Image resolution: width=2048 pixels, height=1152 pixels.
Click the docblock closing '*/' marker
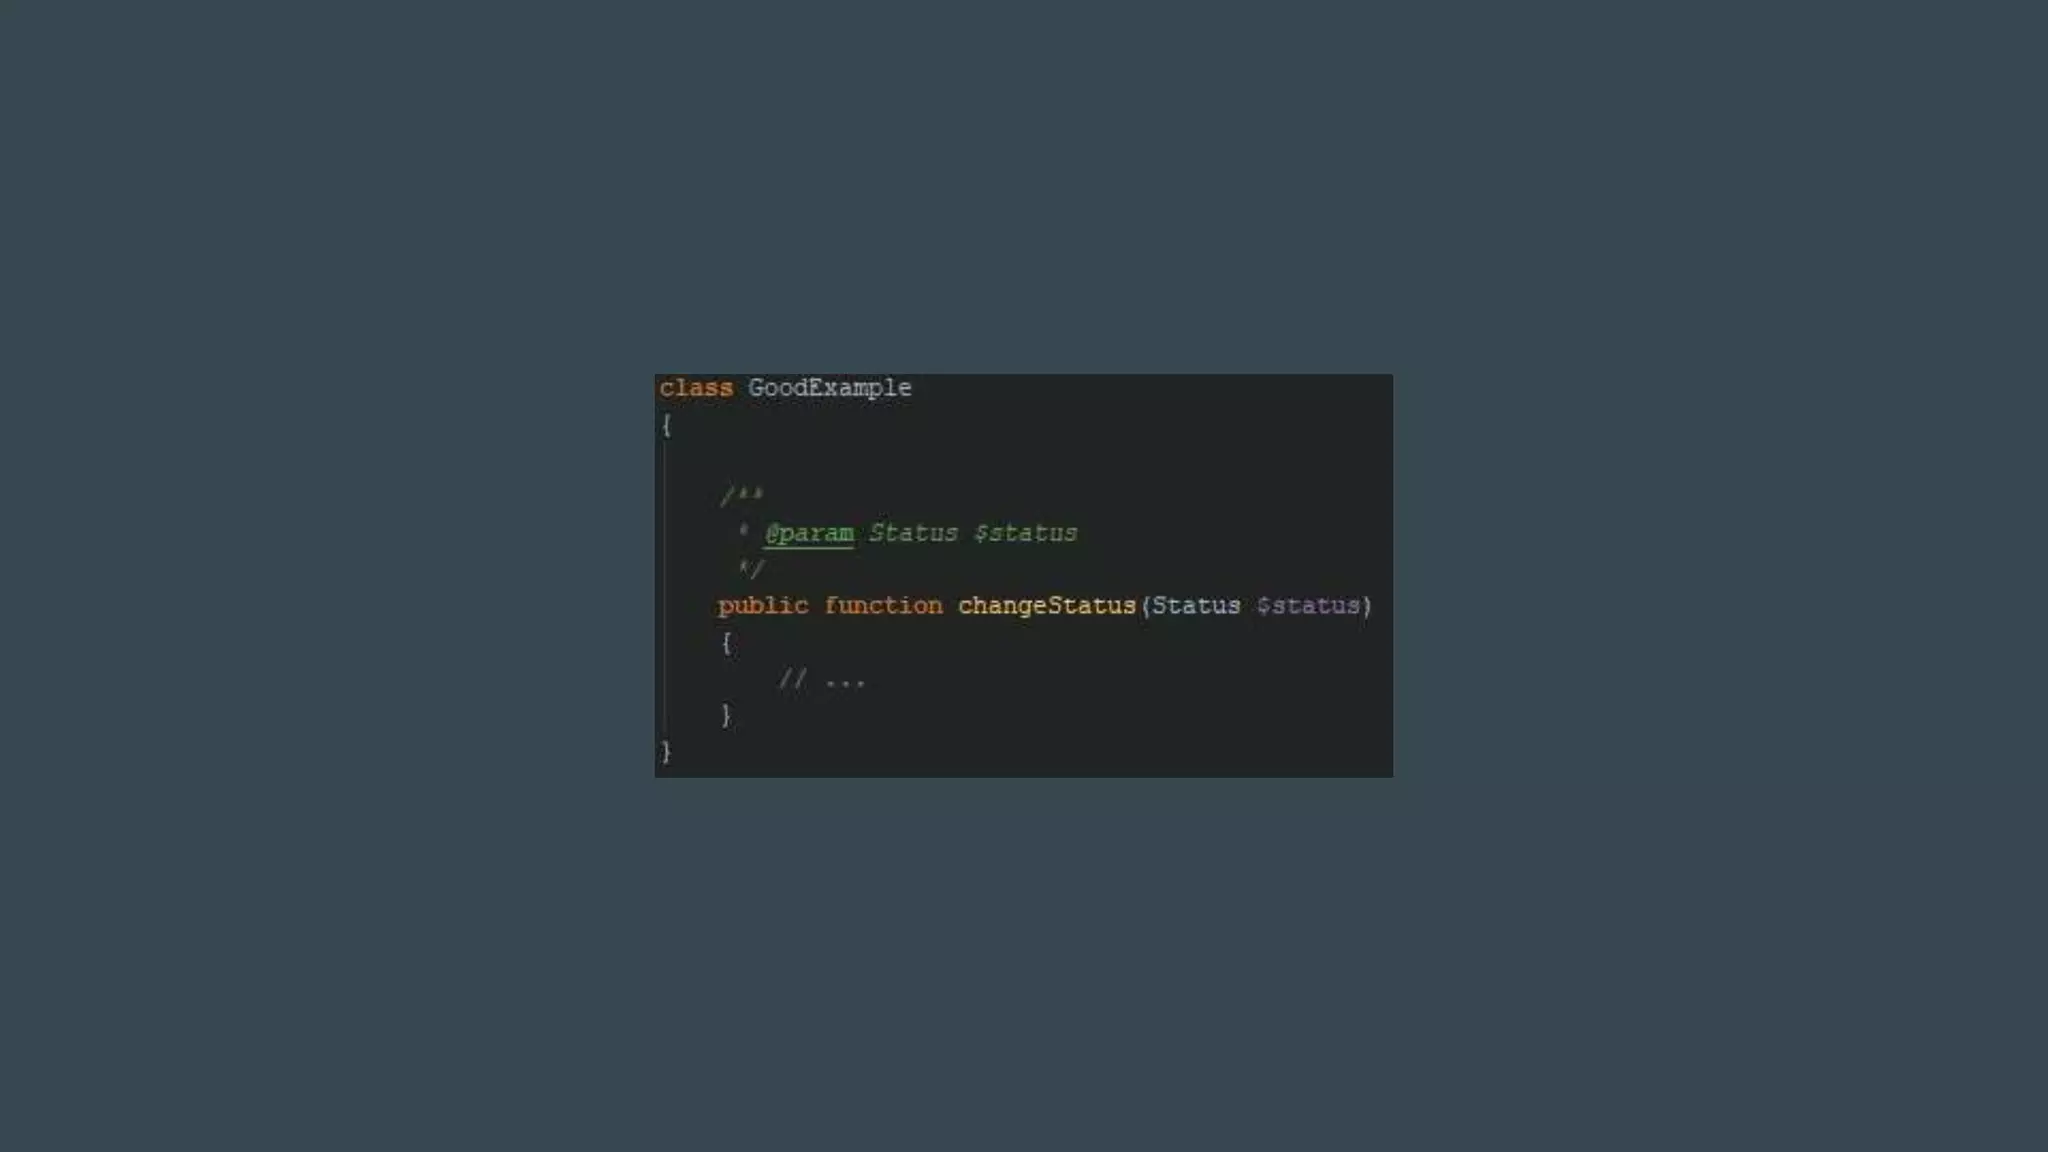pyautogui.click(x=751, y=569)
